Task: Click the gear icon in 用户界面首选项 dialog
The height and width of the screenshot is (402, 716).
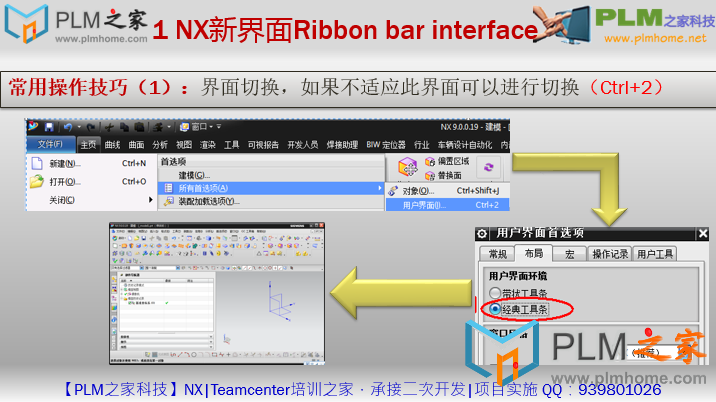Action: pyautogui.click(x=482, y=234)
